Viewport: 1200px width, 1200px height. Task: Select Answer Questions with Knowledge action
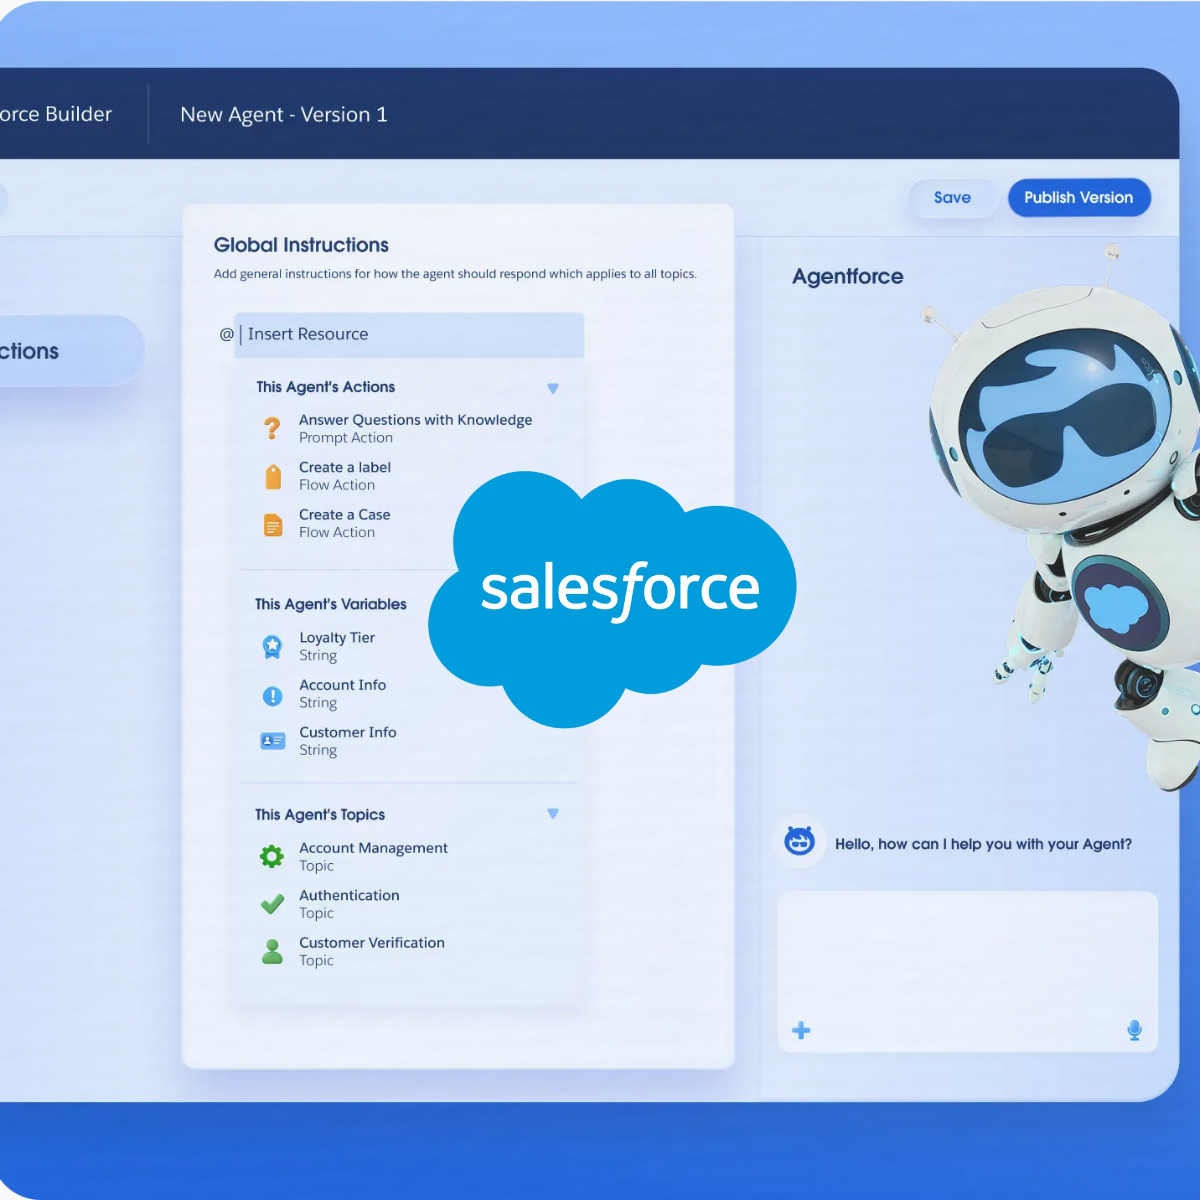pos(415,429)
